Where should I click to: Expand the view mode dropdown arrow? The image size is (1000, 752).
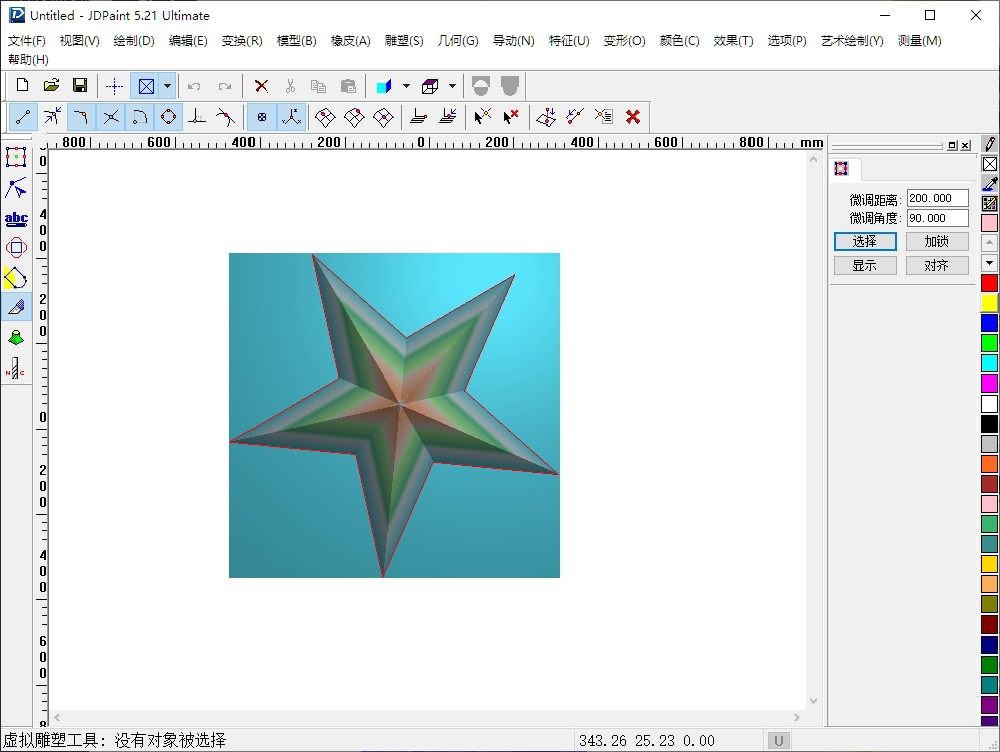coord(167,86)
